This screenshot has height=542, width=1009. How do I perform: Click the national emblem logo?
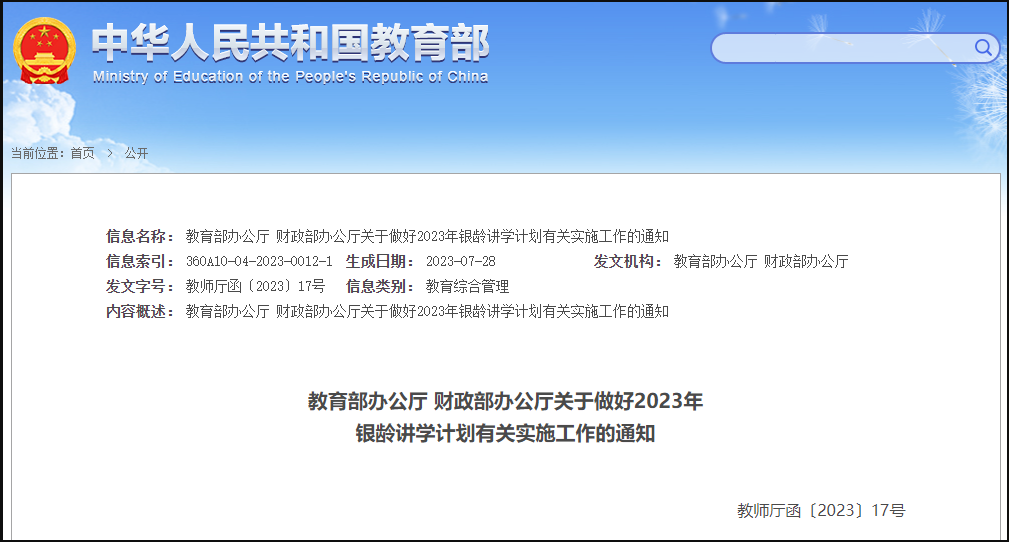click(x=44, y=50)
